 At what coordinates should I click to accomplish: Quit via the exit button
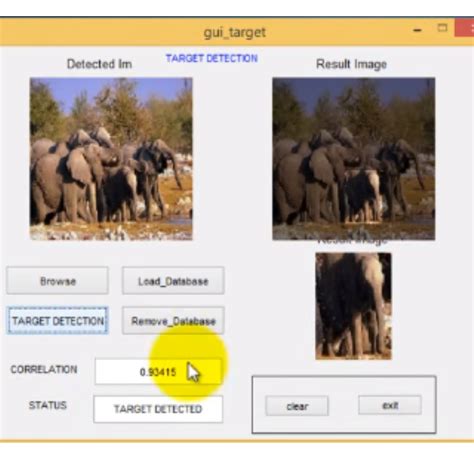click(x=390, y=405)
